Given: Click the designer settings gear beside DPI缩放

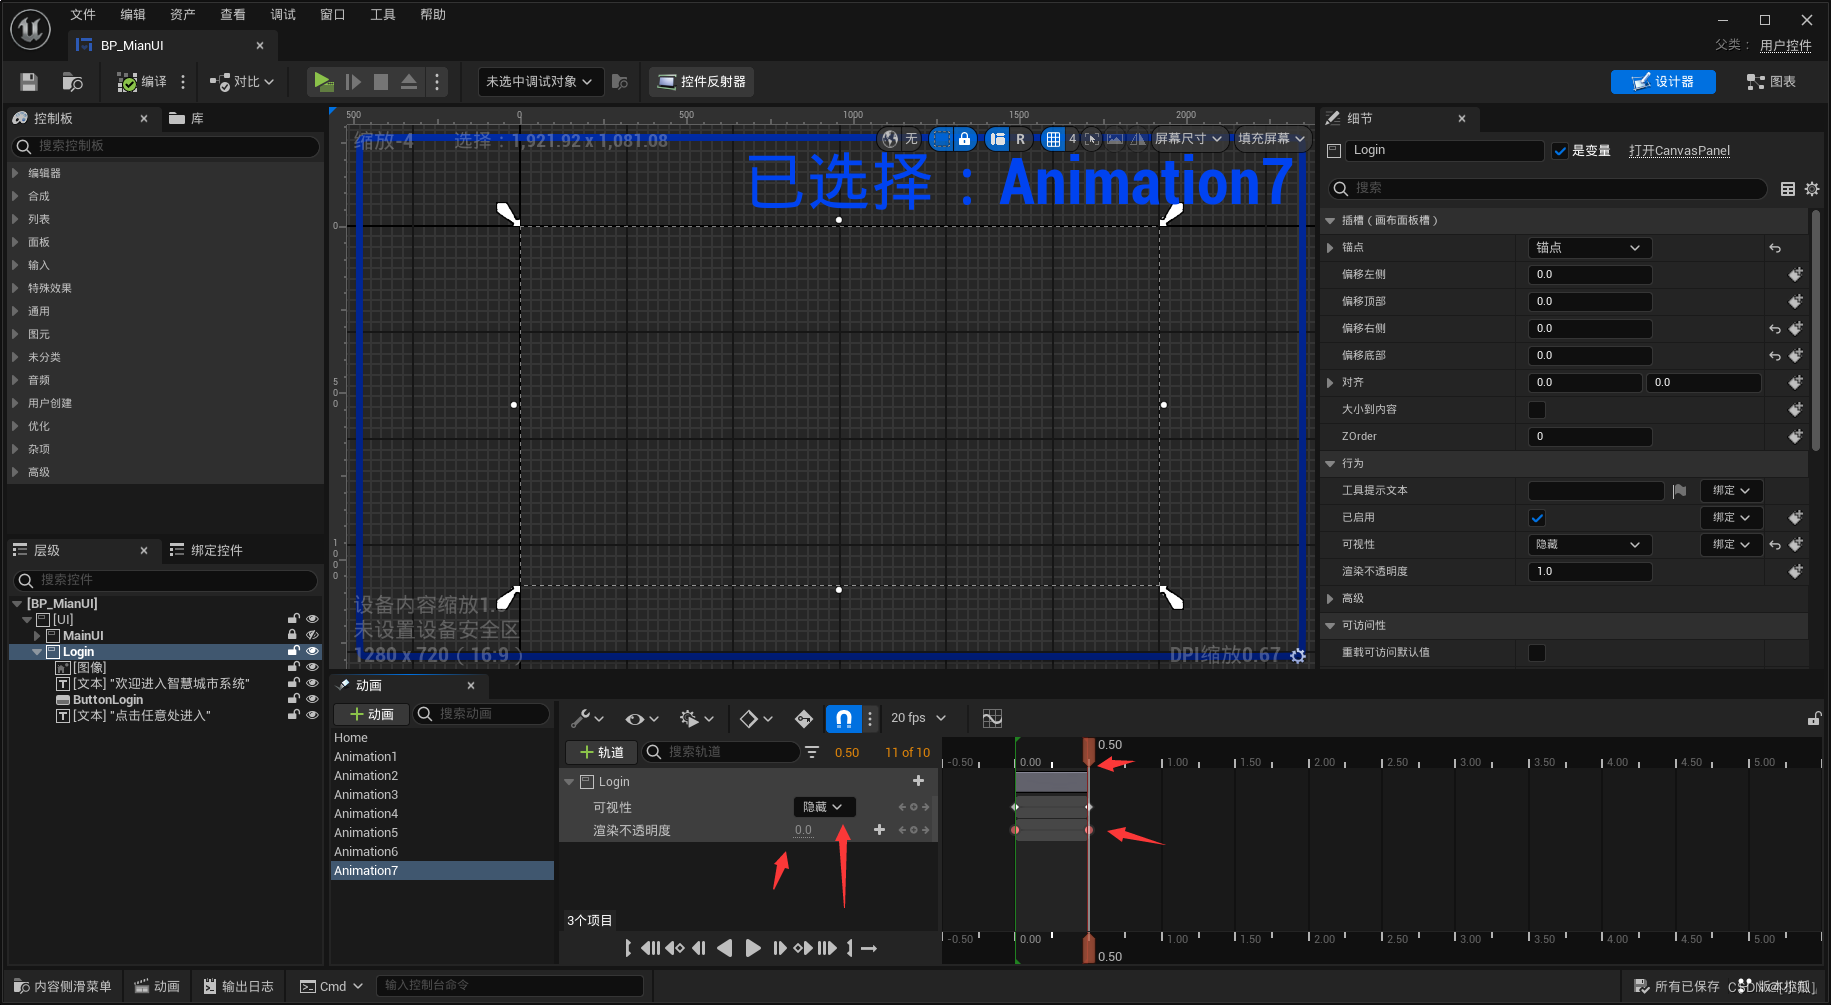Looking at the screenshot, I should tap(1298, 656).
